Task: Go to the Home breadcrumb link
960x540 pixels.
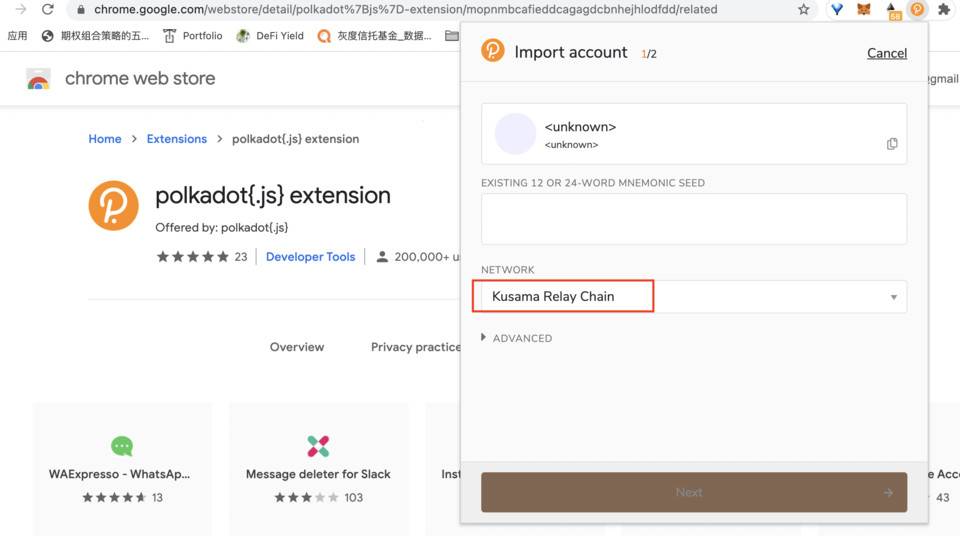Action: [x=105, y=139]
